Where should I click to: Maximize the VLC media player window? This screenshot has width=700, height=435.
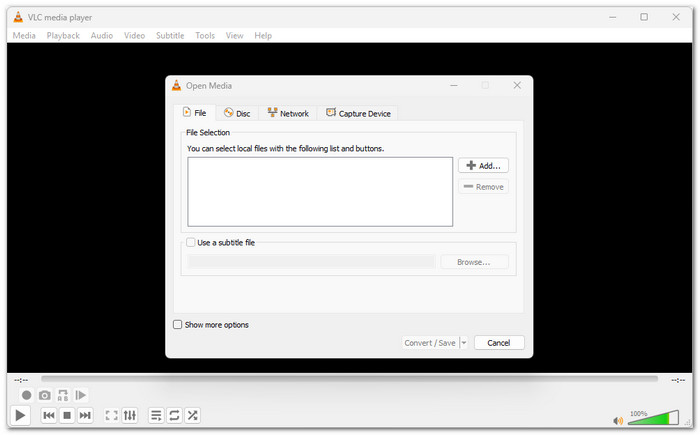click(644, 17)
